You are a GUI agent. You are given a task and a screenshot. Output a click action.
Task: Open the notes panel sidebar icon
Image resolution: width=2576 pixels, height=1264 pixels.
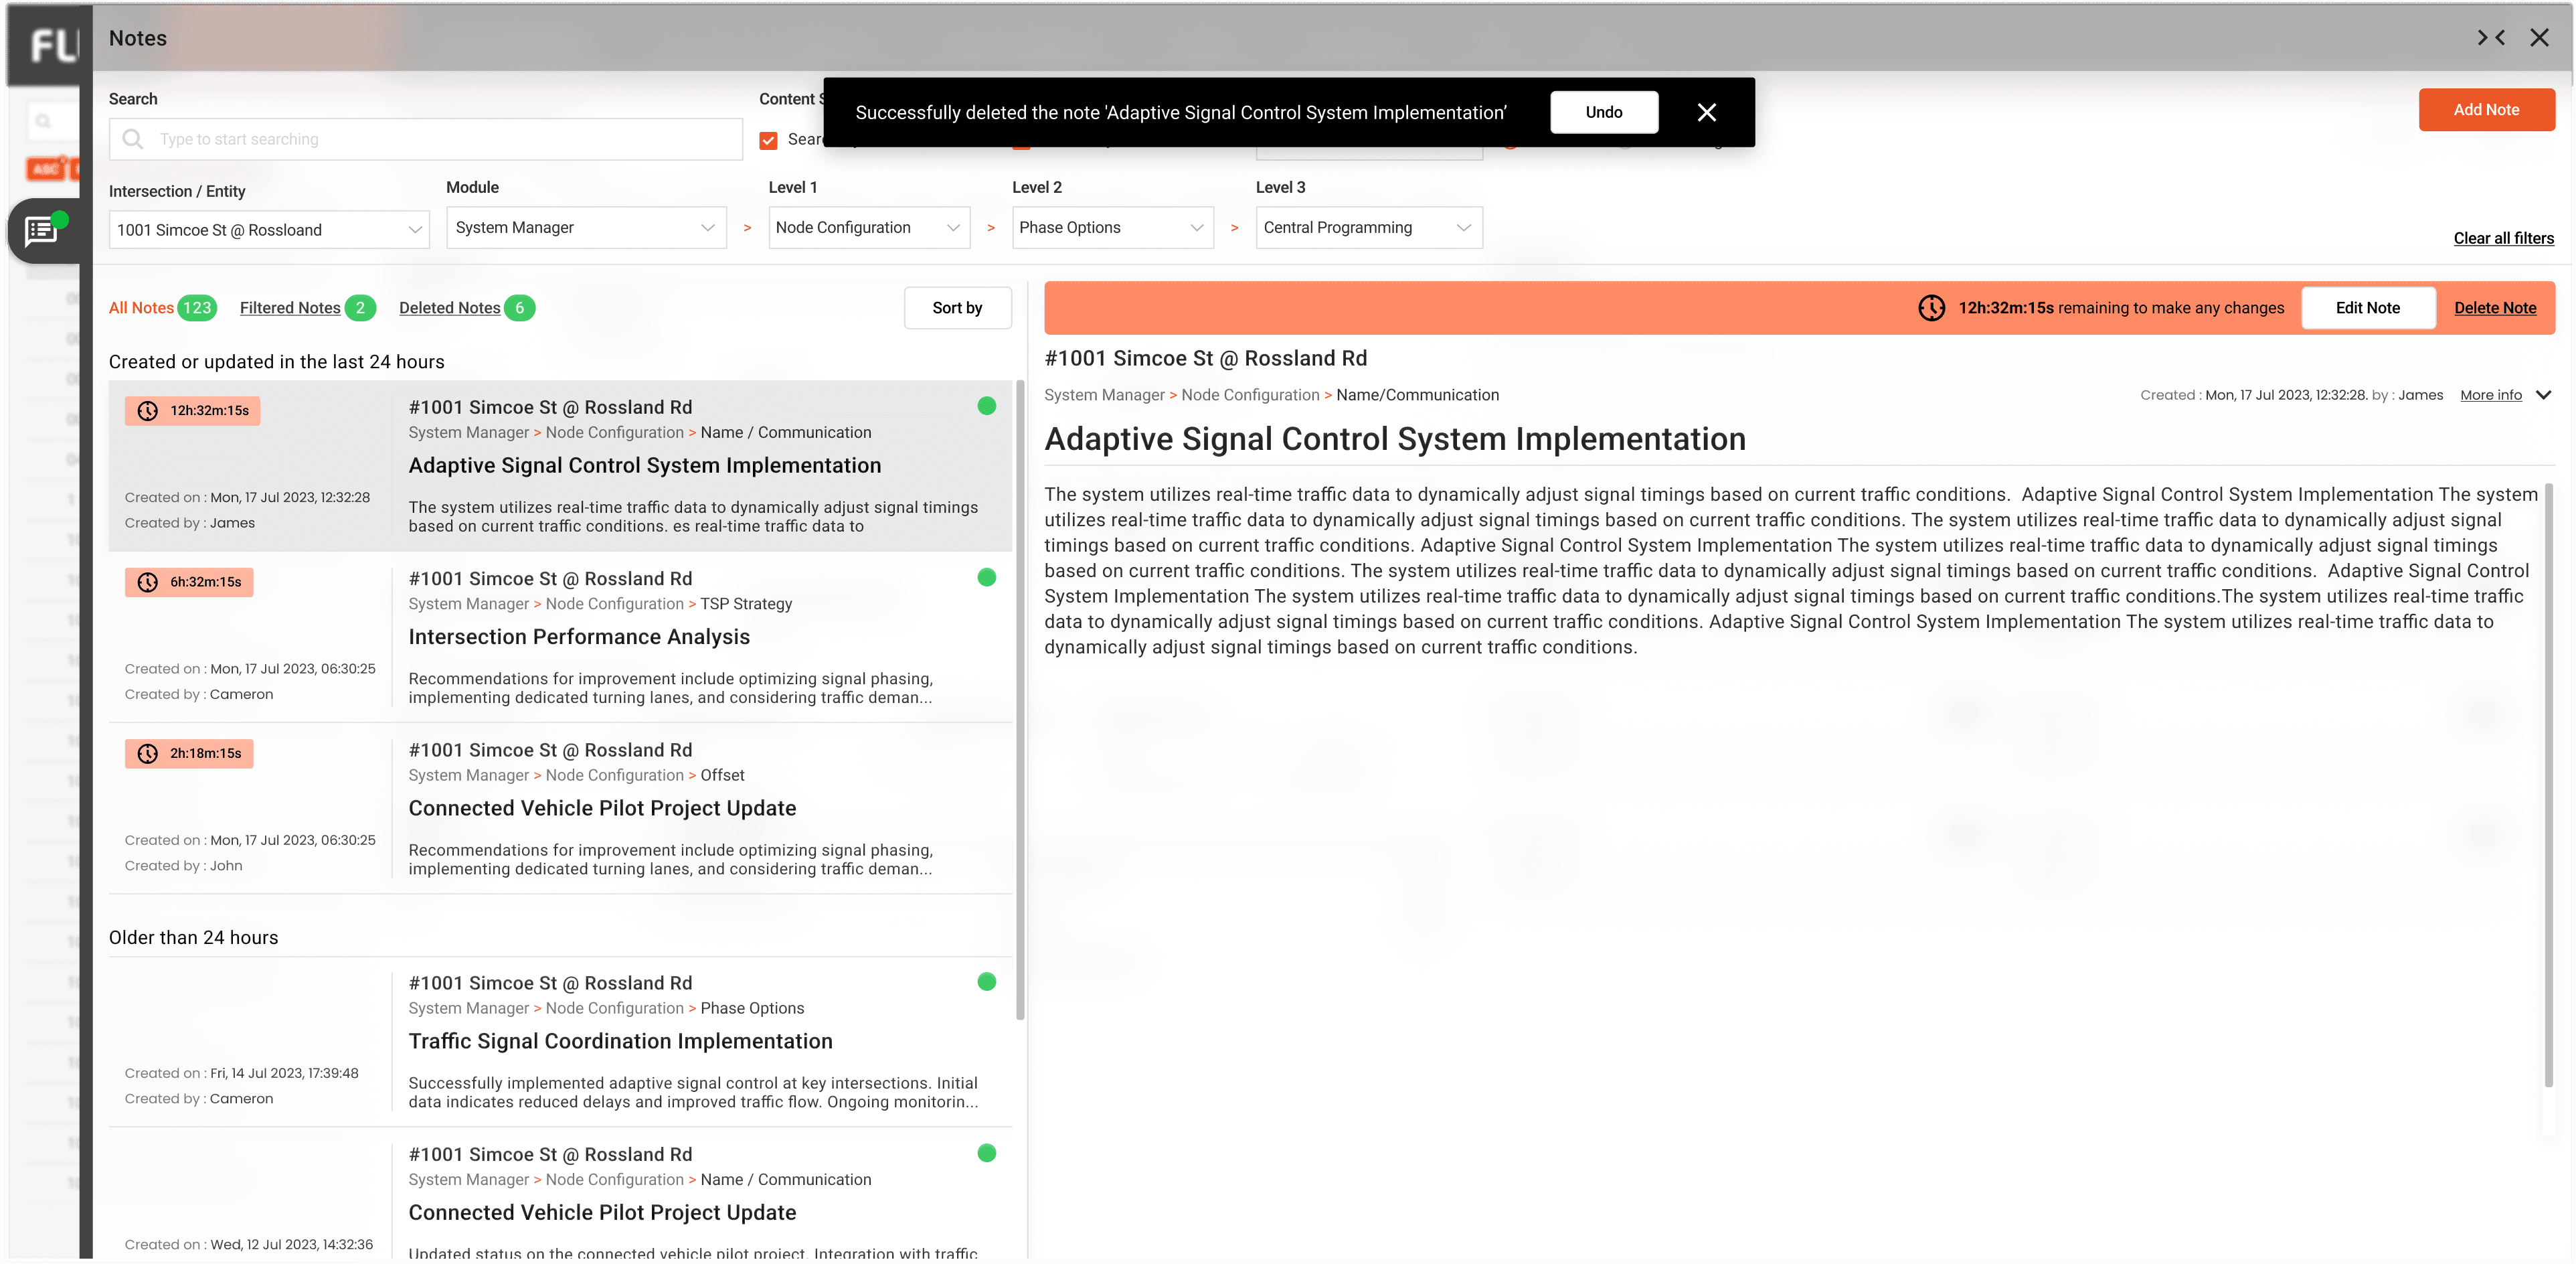pos(41,231)
